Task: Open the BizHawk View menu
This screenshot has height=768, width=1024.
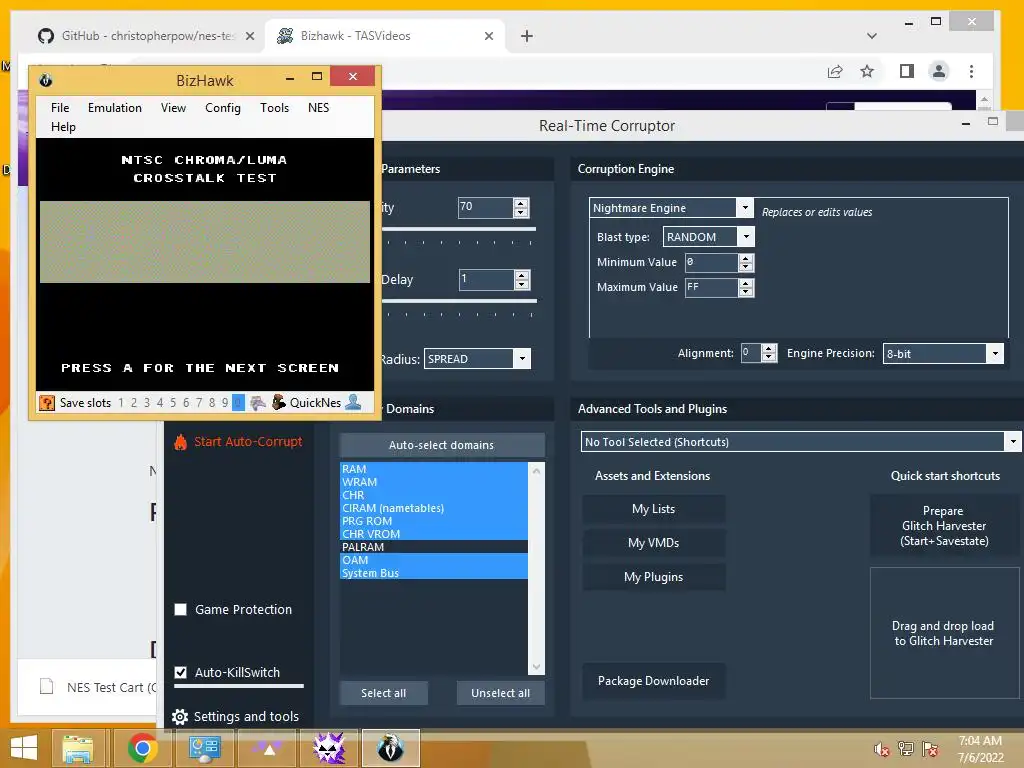Action: [174, 108]
